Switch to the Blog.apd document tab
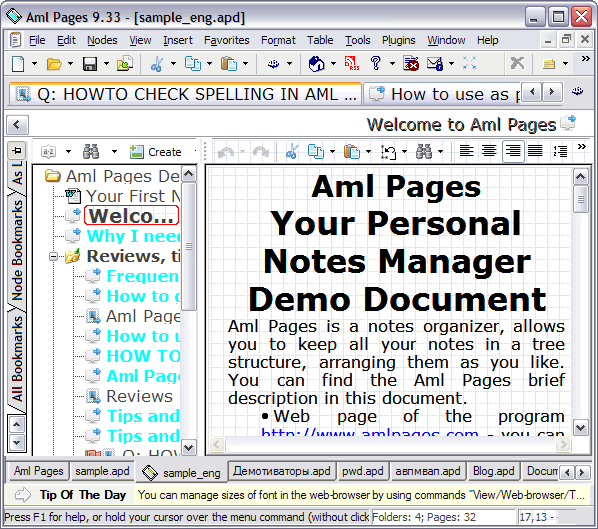598x529 pixels. pyautogui.click(x=494, y=471)
